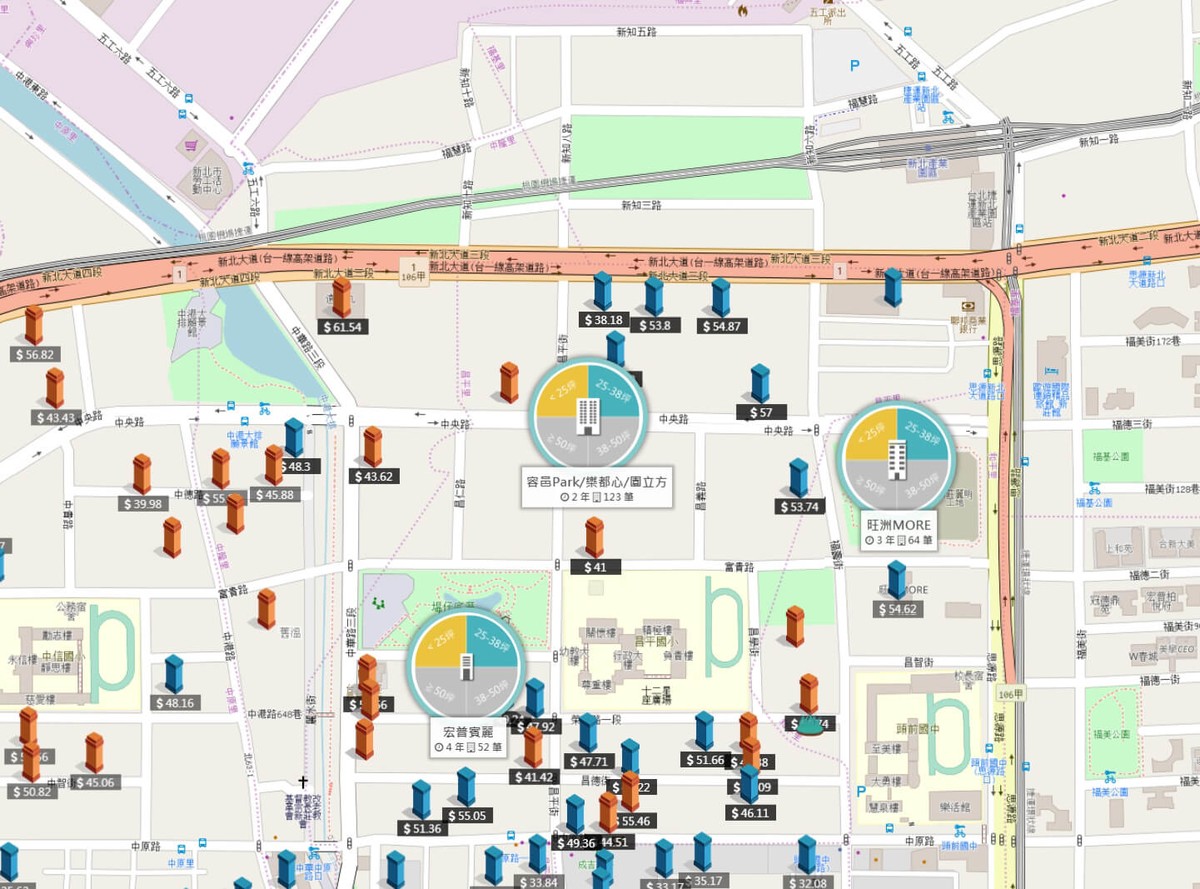This screenshot has width=1200, height=889.
Task: Click the $47.71 price tag
Action: click(589, 761)
